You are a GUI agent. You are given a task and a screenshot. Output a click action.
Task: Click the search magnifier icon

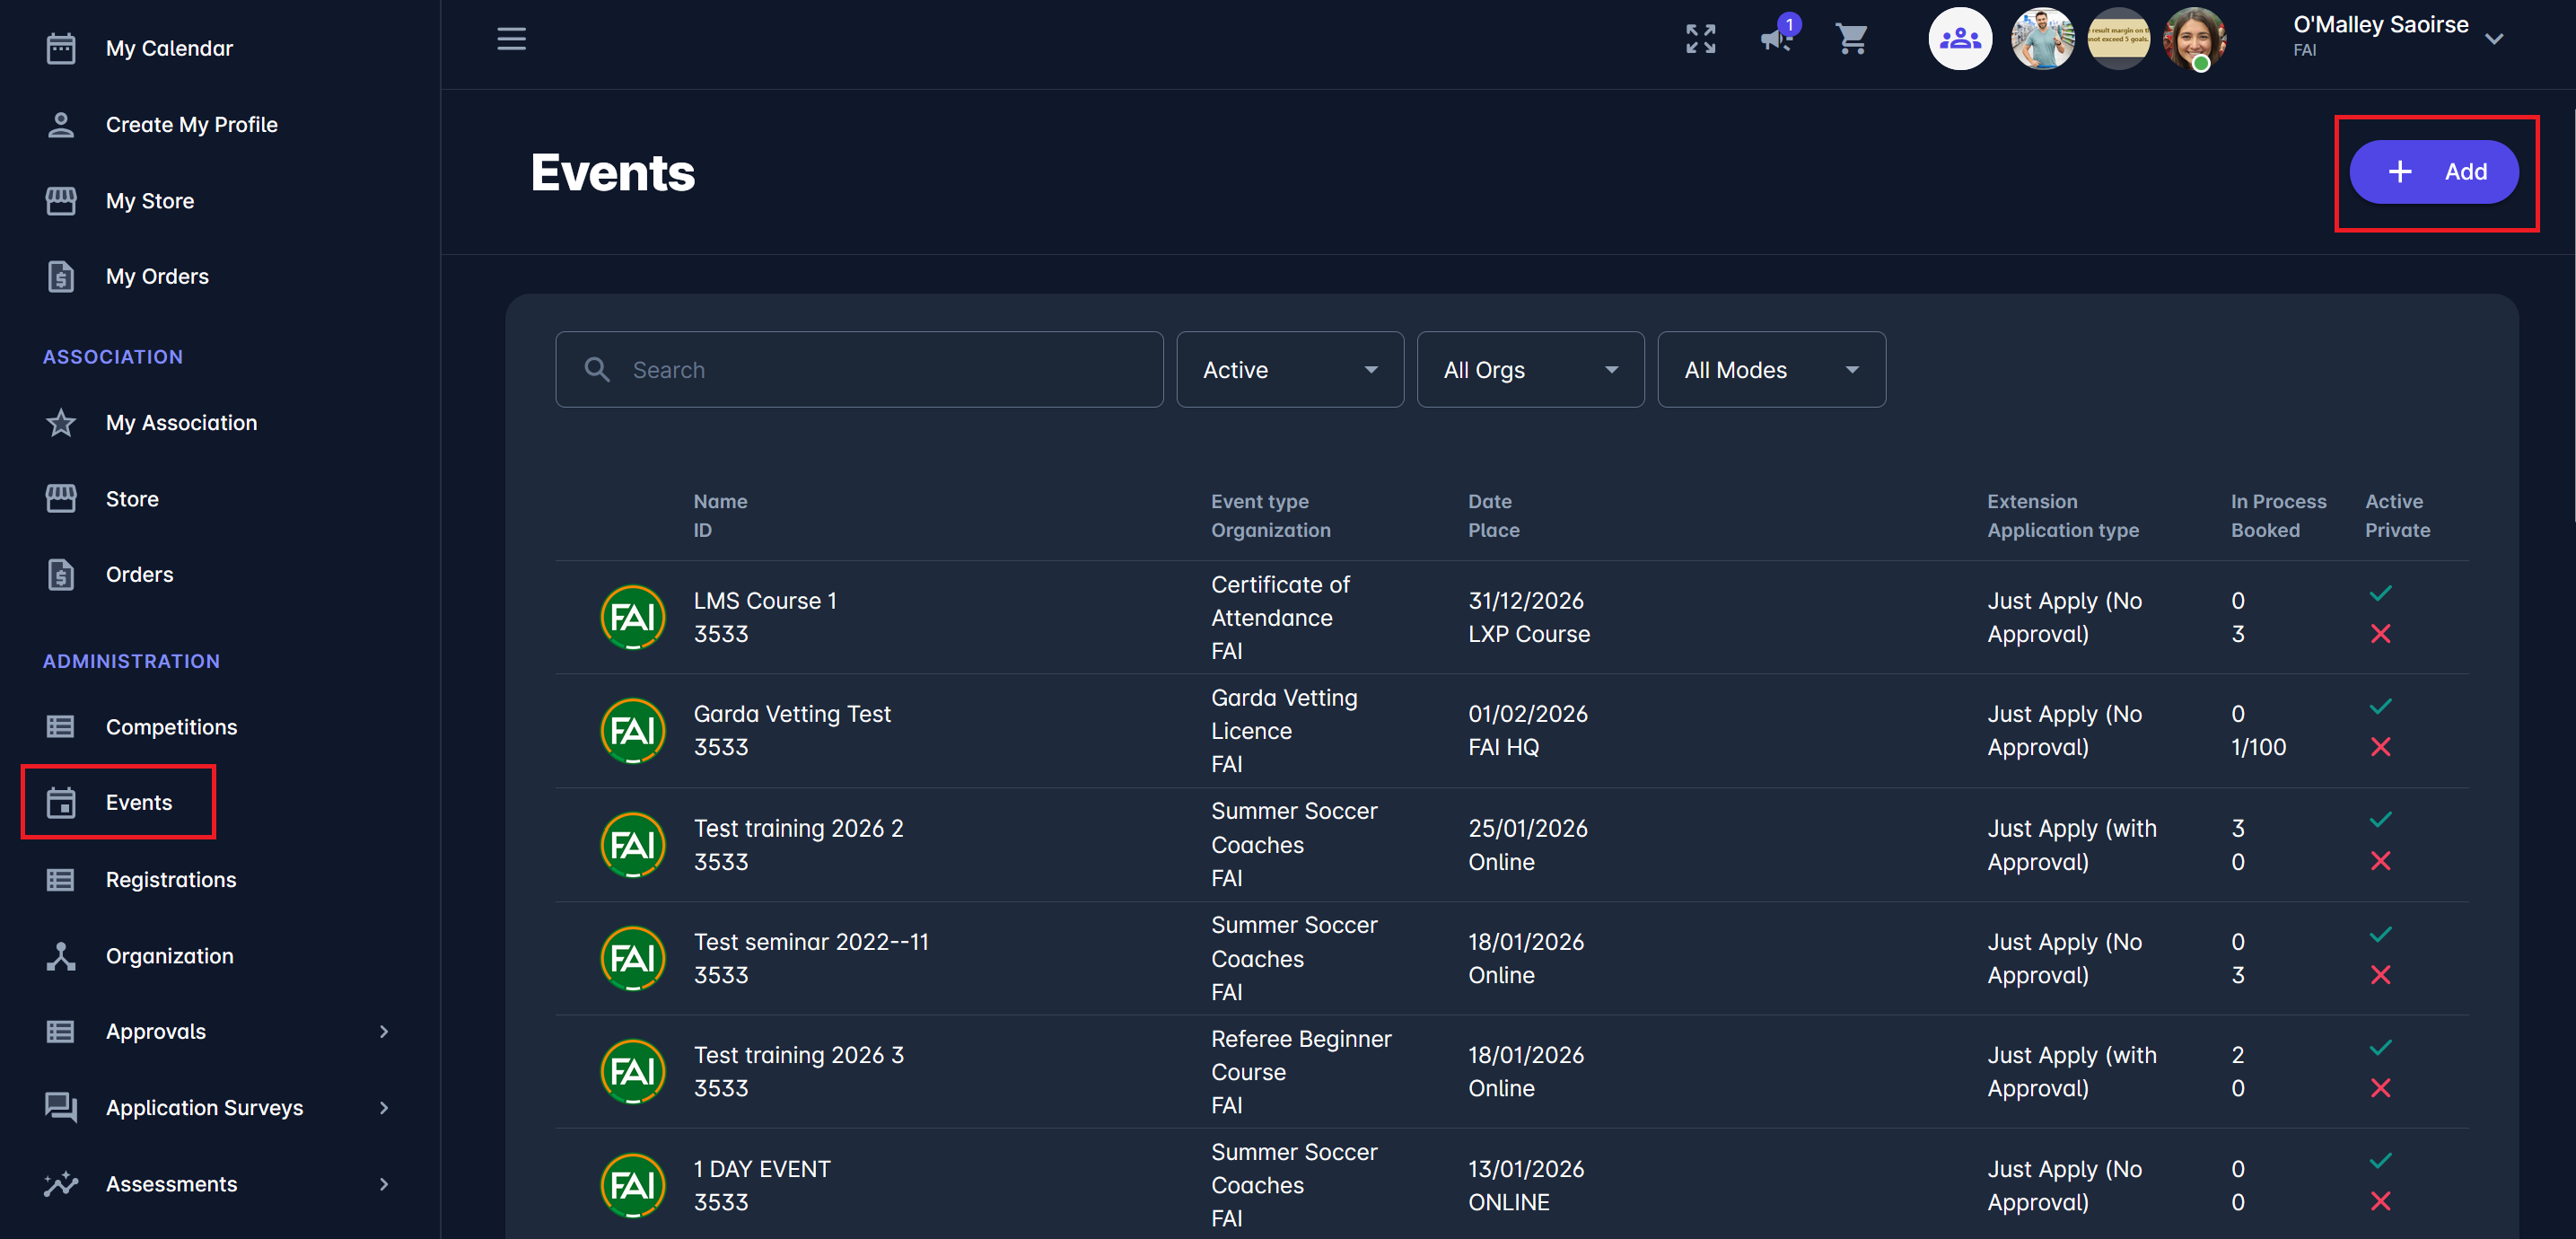pos(597,370)
